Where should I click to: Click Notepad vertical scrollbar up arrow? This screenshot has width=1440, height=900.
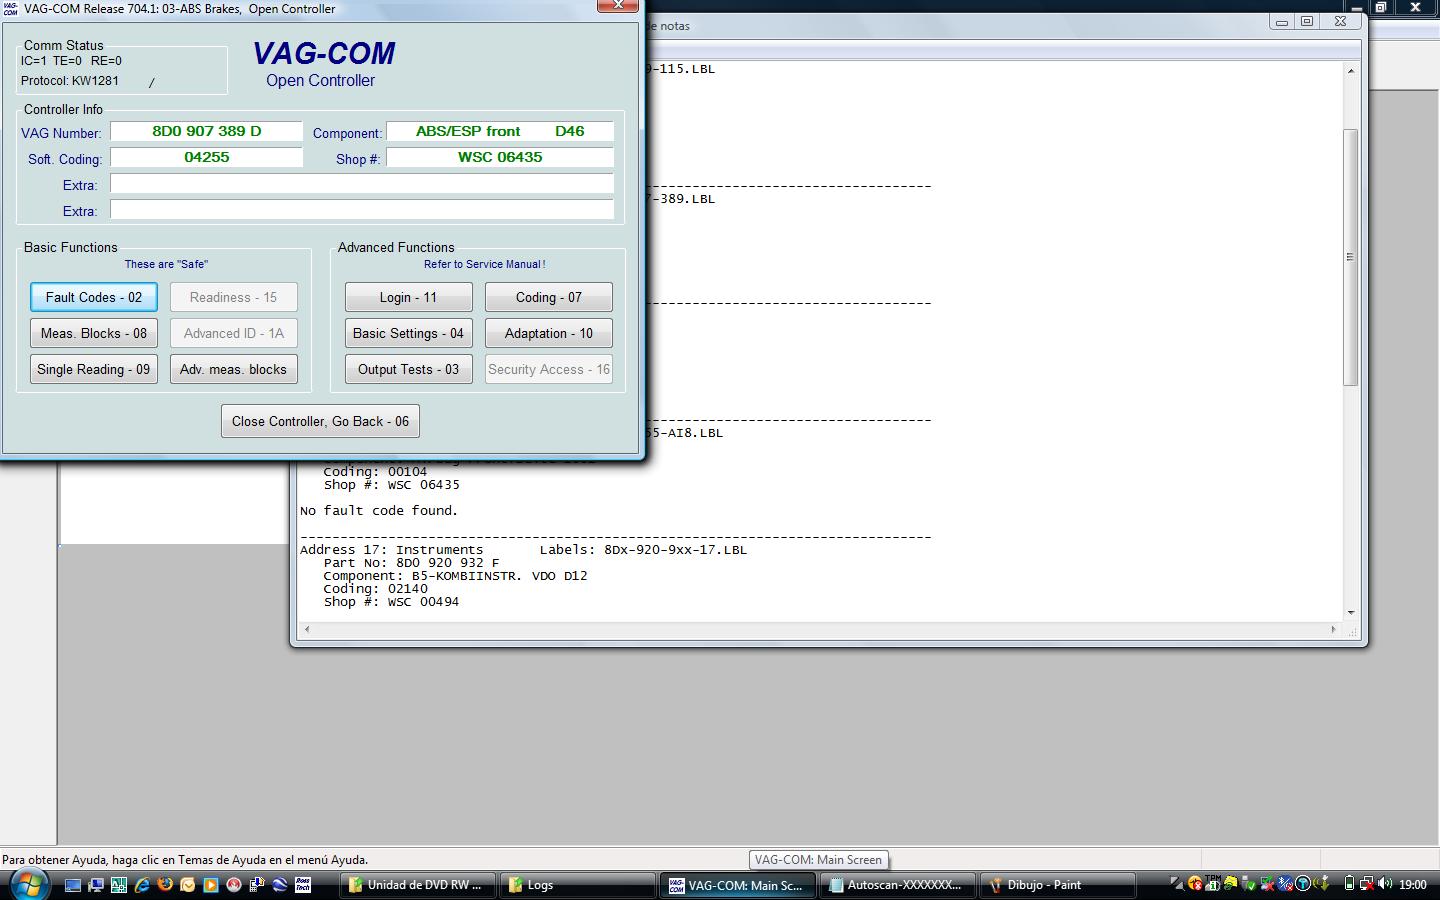(x=1350, y=71)
